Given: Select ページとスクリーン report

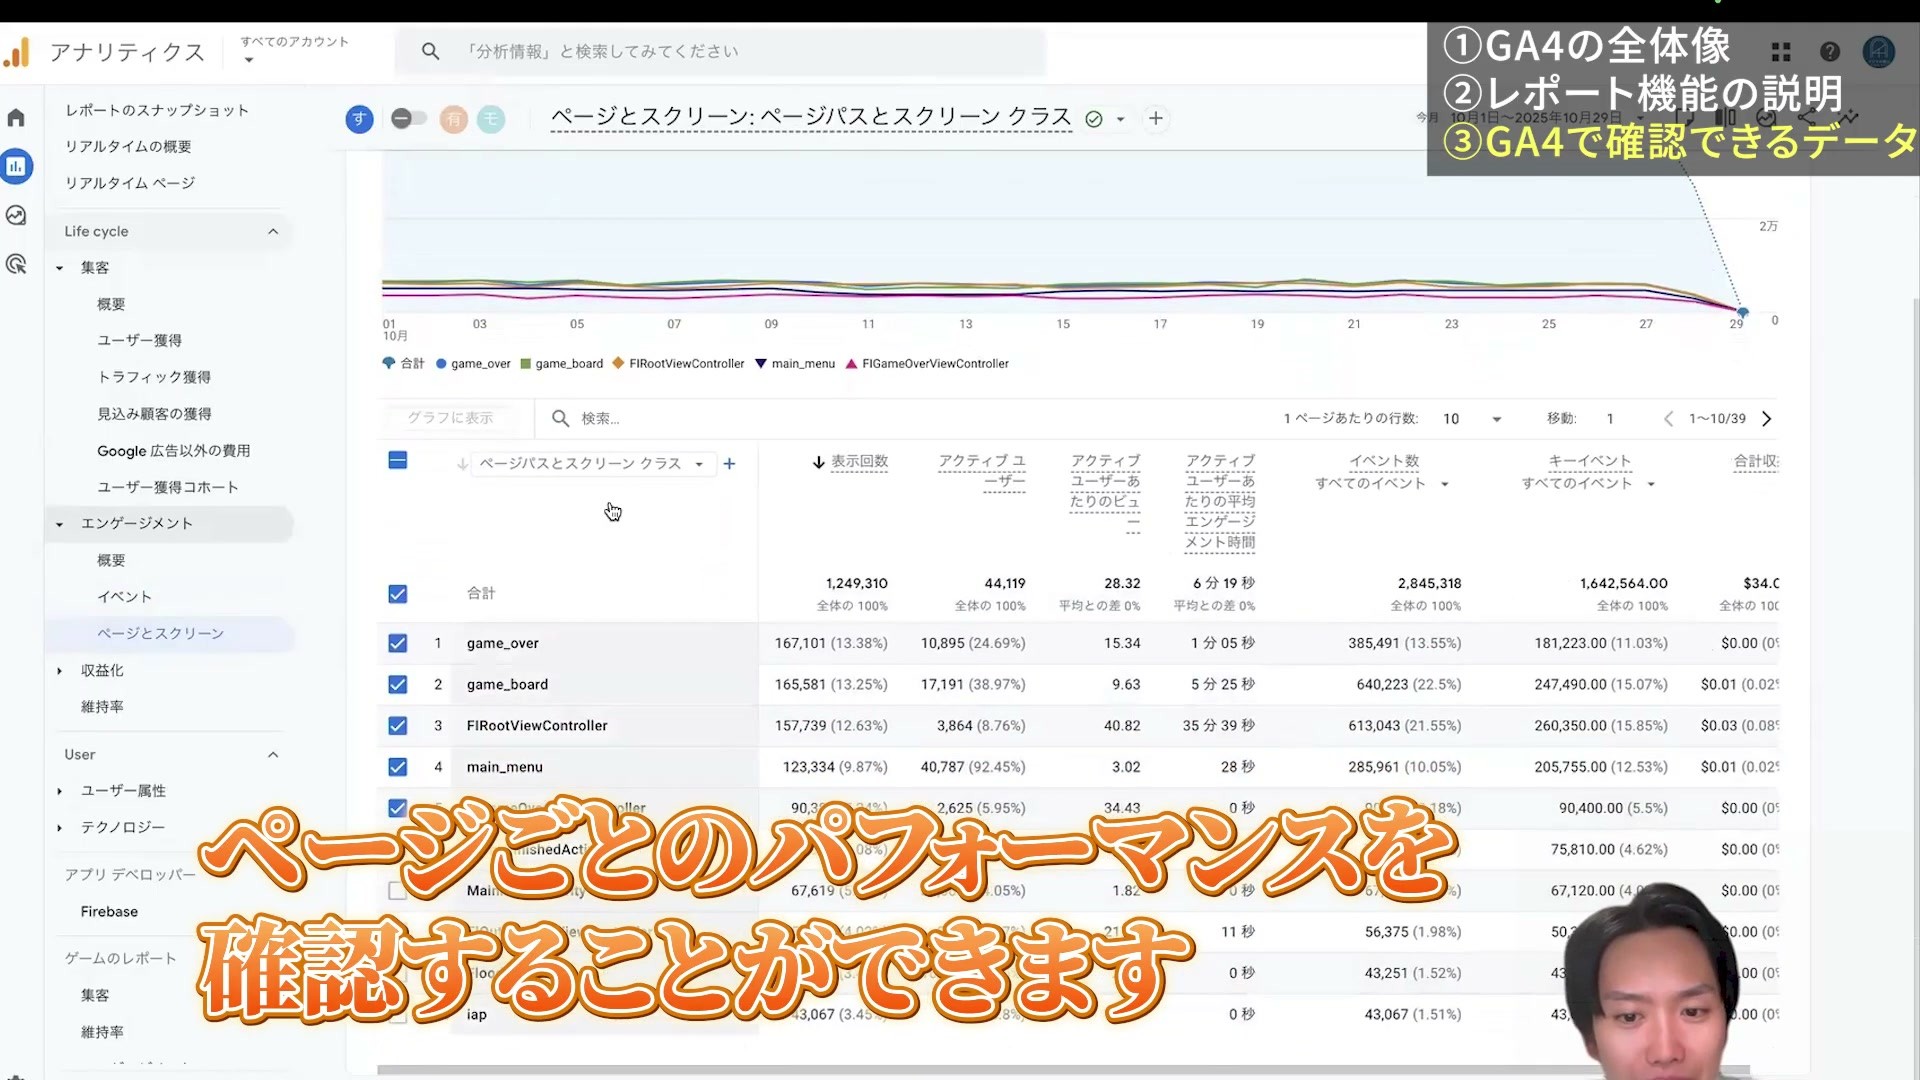Looking at the screenshot, I should pos(160,634).
